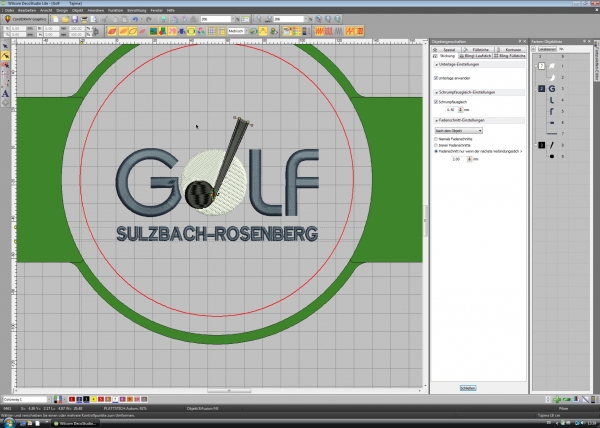Switch to the Konturen tab

coord(510,50)
